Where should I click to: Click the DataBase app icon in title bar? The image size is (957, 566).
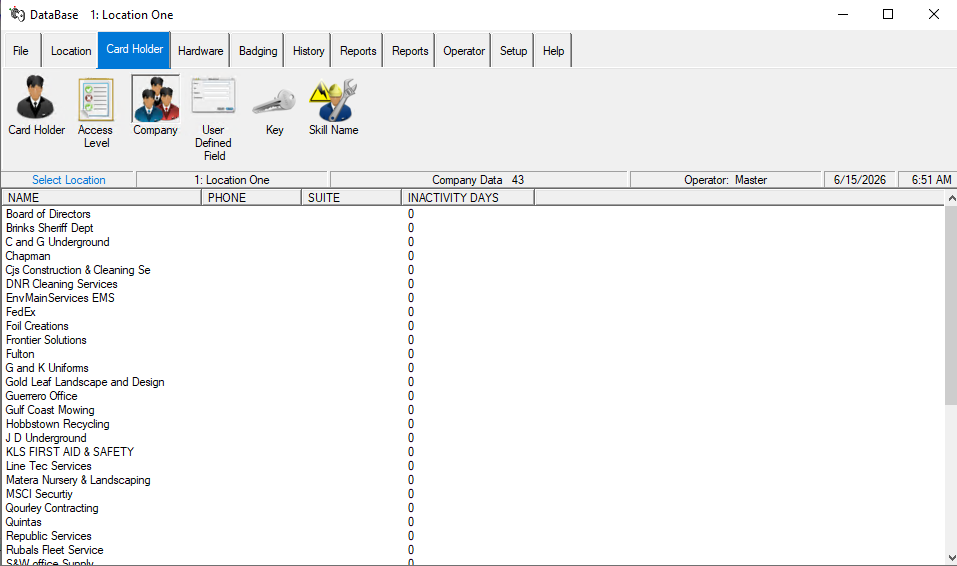(x=16, y=14)
